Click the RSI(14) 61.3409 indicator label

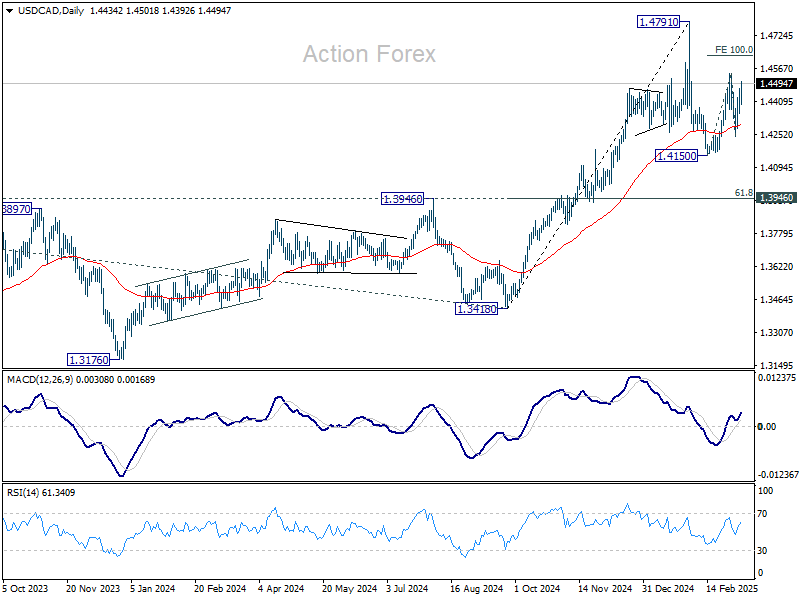tap(41, 493)
